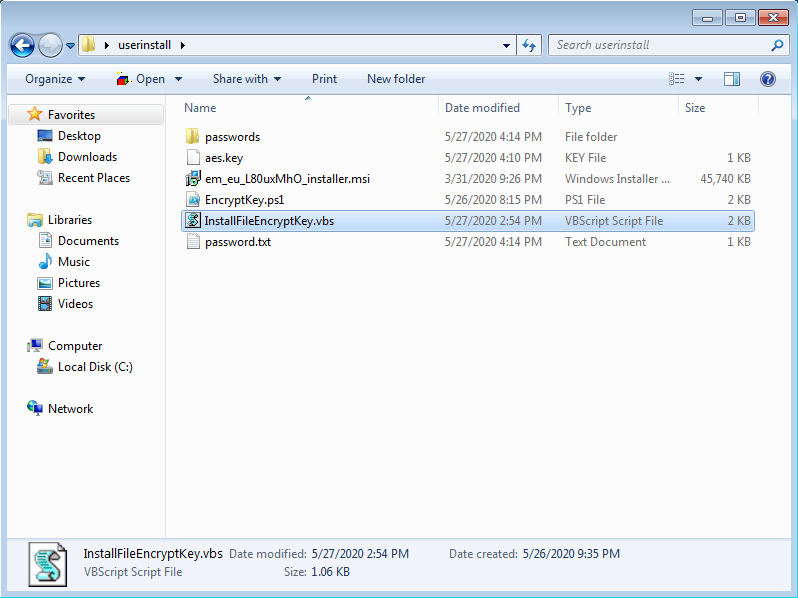The image size is (798, 598).
Task: Go back with the Back arrow button
Action: pos(22,46)
